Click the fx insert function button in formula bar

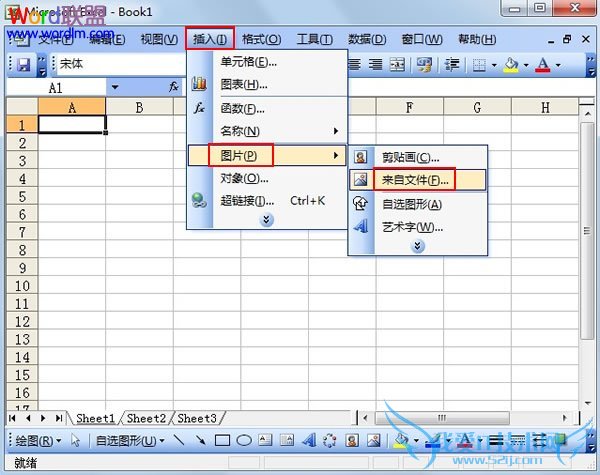174,87
